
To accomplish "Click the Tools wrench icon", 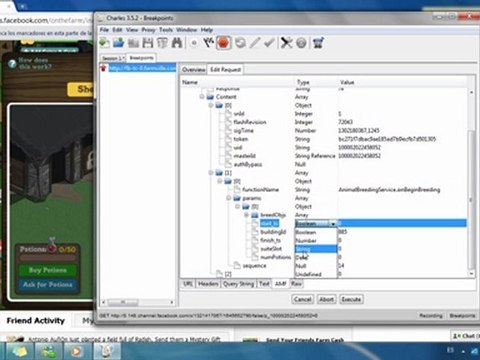I will click(286, 43).
